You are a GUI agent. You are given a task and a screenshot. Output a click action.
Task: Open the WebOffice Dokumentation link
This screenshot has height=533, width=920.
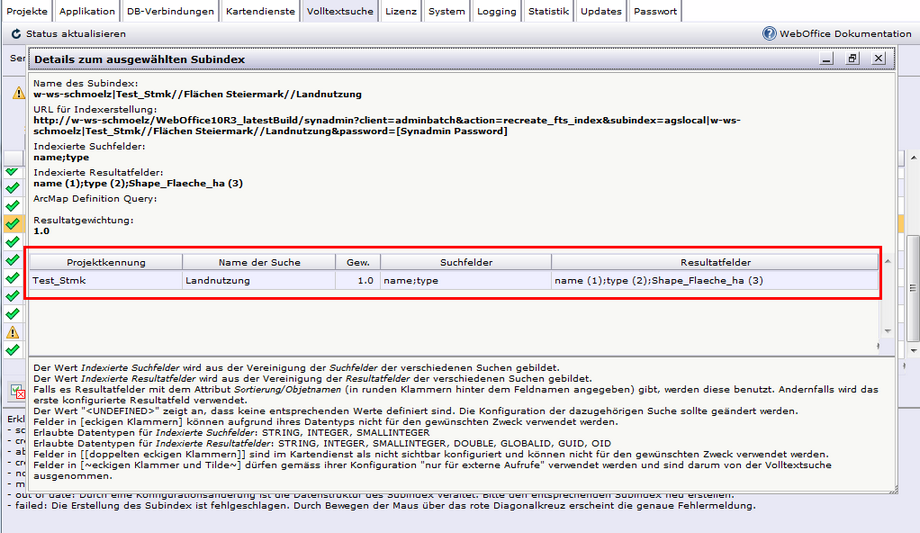pos(845,33)
